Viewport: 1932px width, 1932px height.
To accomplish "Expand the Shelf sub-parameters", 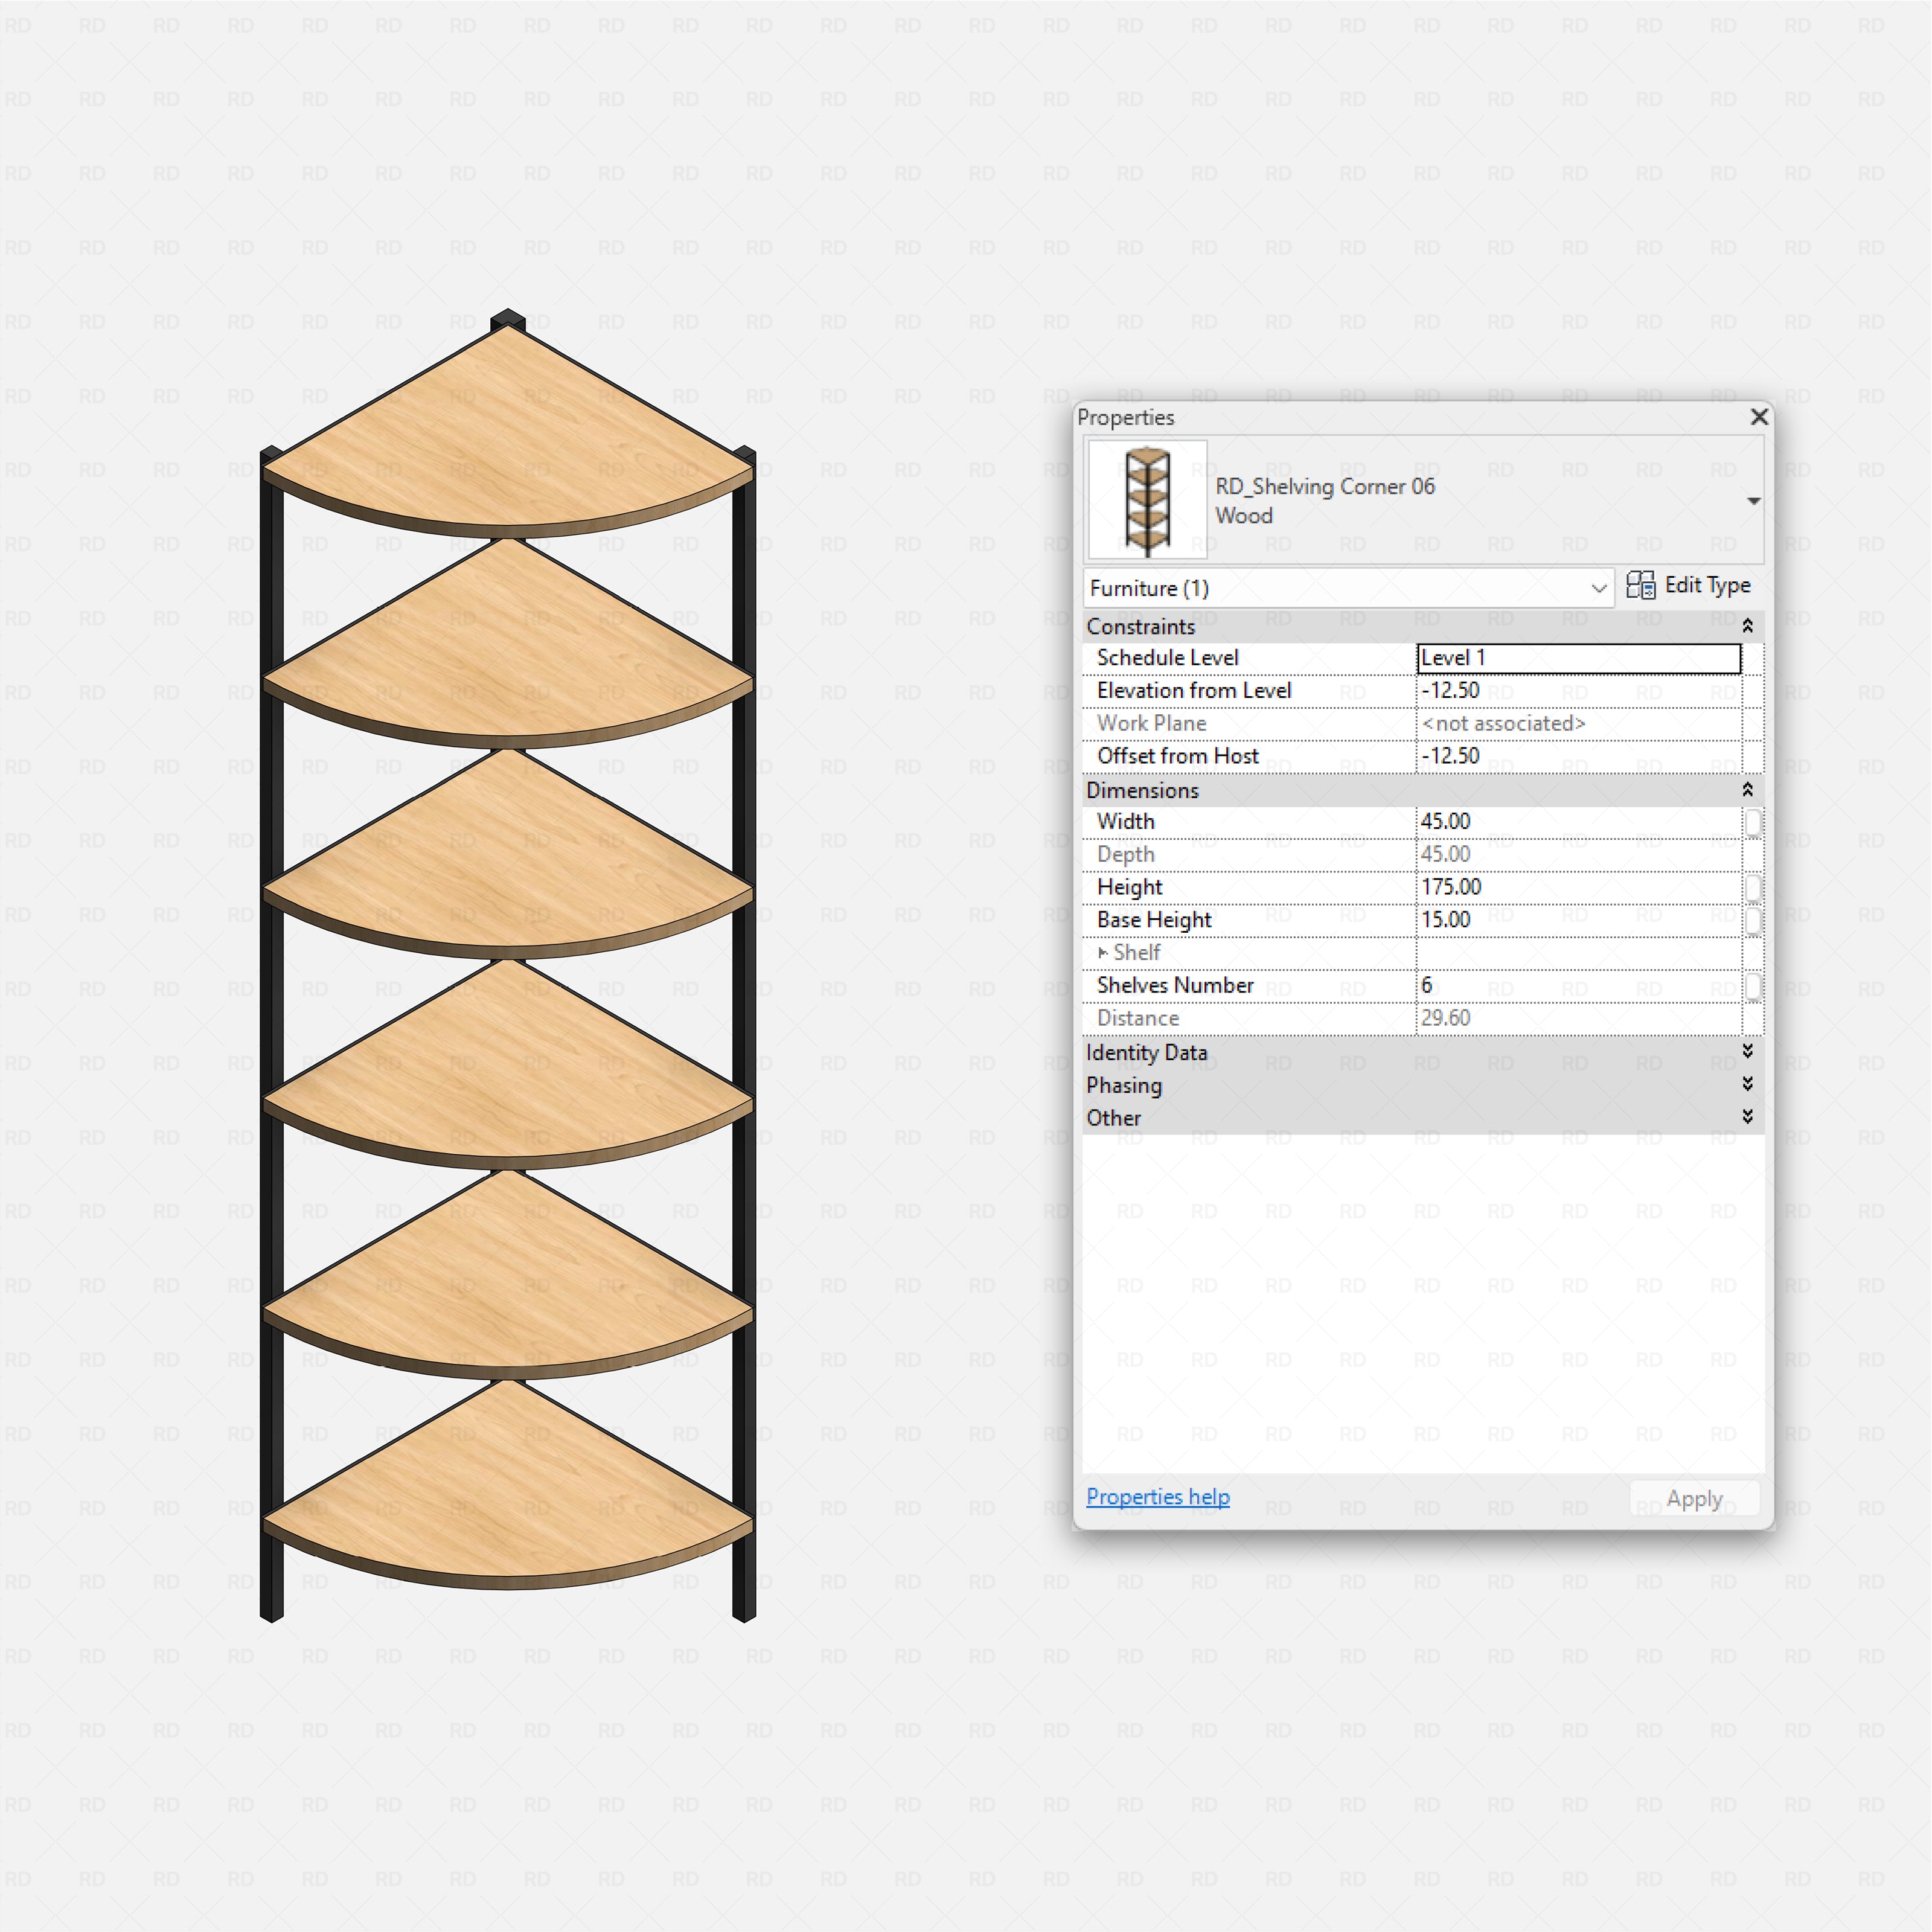I will coord(1101,952).
